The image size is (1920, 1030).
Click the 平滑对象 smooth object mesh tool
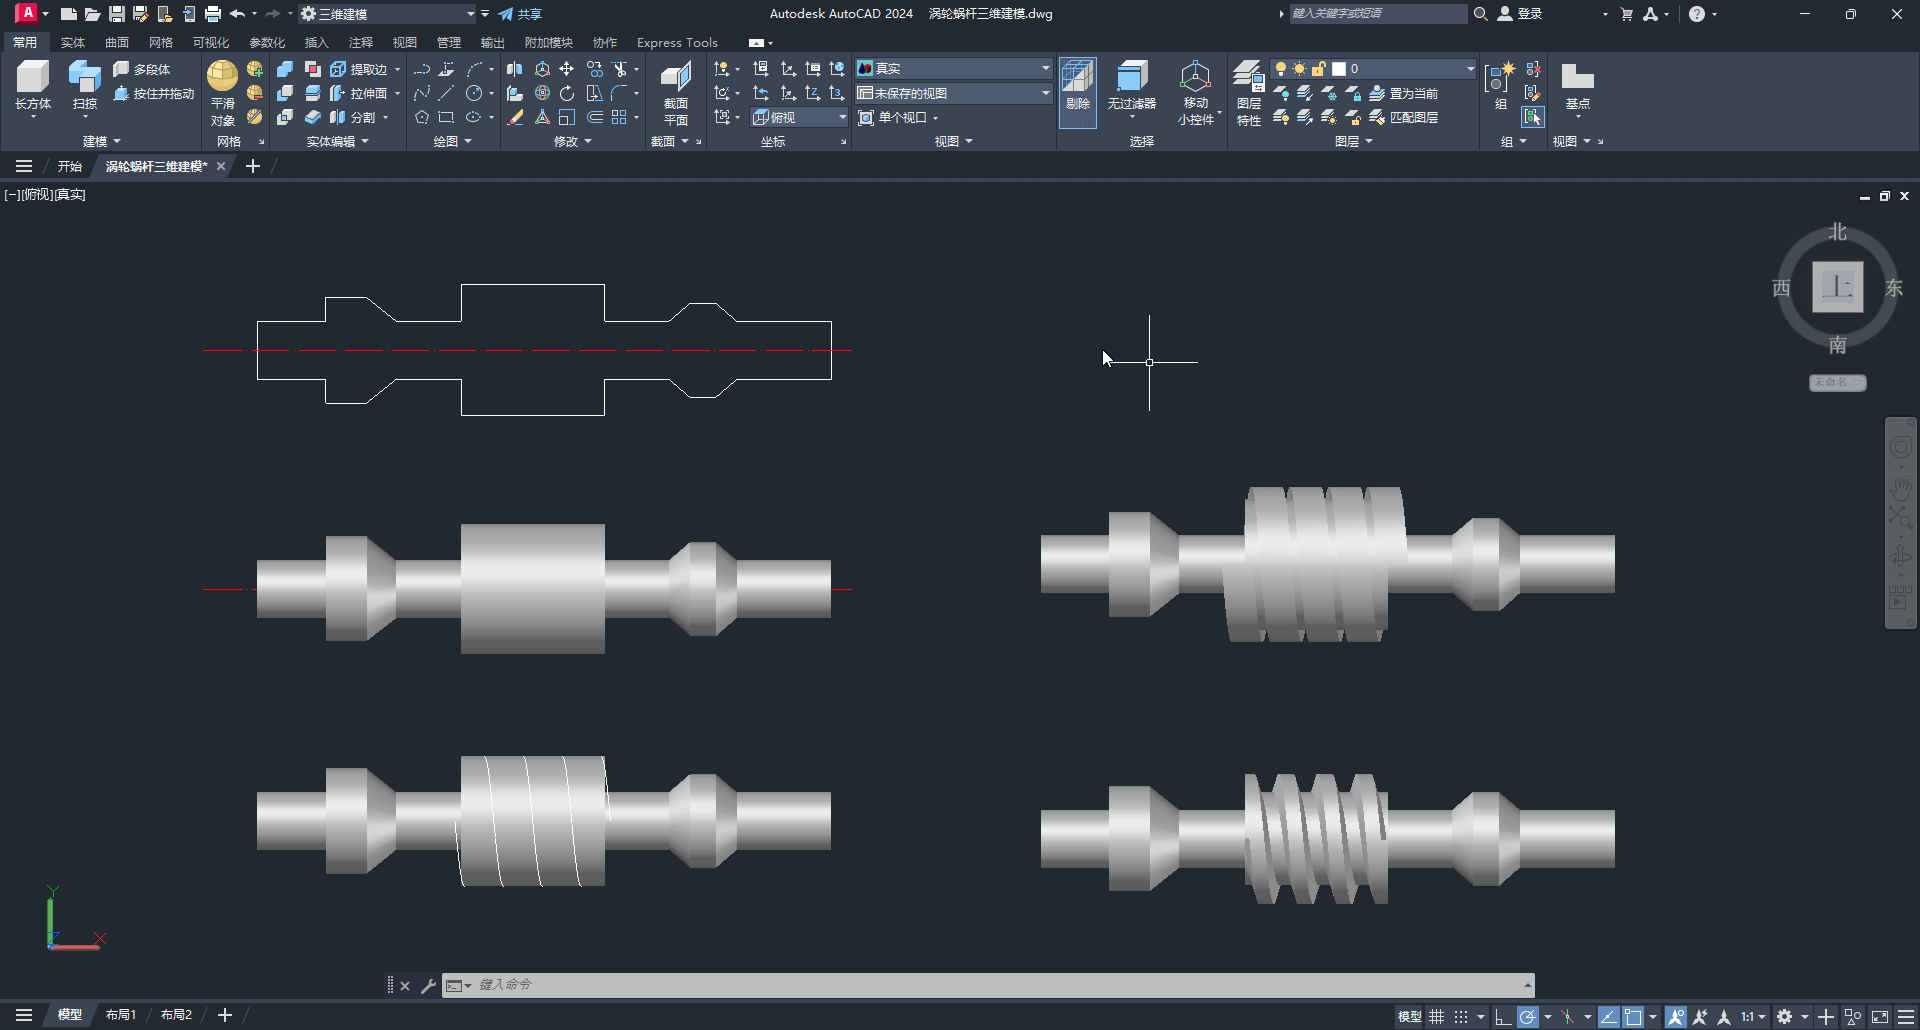(x=222, y=92)
